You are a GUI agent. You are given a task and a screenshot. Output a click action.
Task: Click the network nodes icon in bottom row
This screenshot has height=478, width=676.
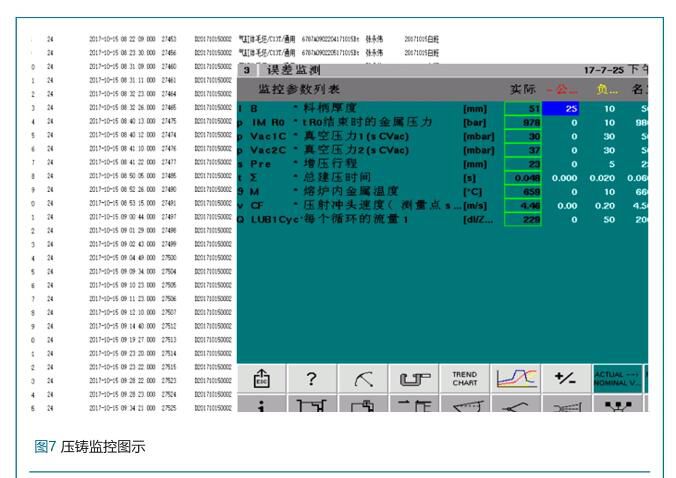(x=617, y=404)
